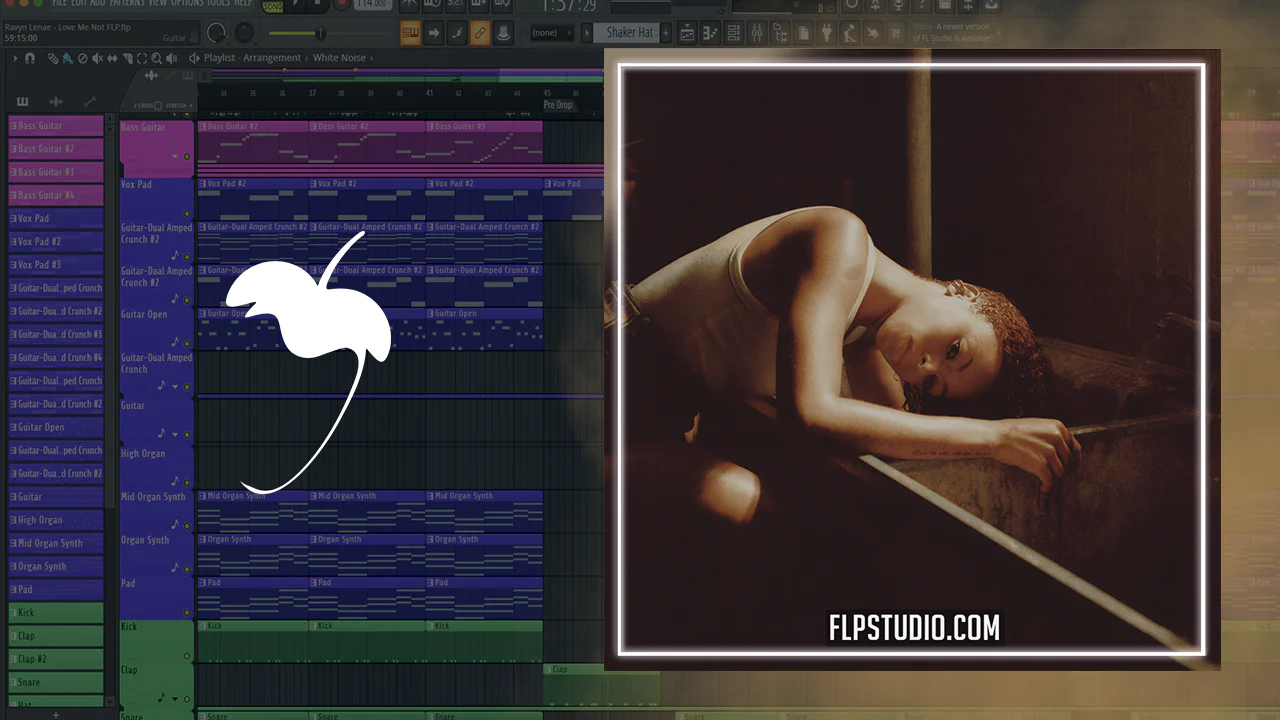This screenshot has height=720, width=1280.
Task: Toggle SONG mode switch
Action: coord(271,5)
